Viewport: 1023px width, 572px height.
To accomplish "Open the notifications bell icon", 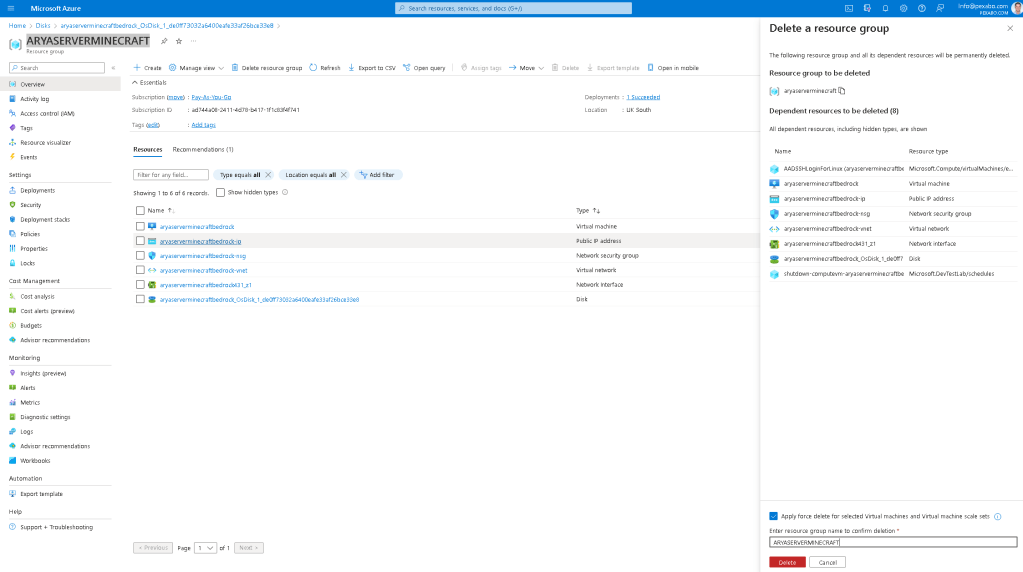I will 885,8.
